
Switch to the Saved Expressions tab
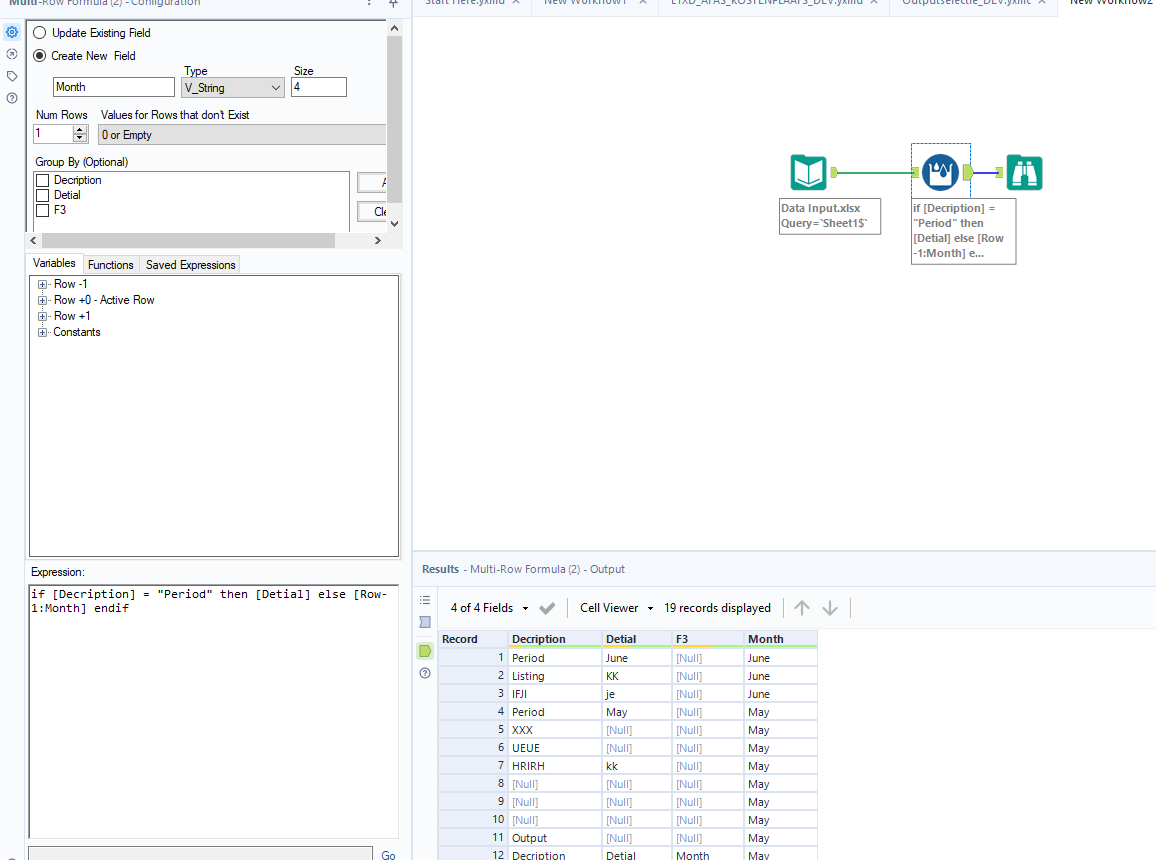[190, 265]
